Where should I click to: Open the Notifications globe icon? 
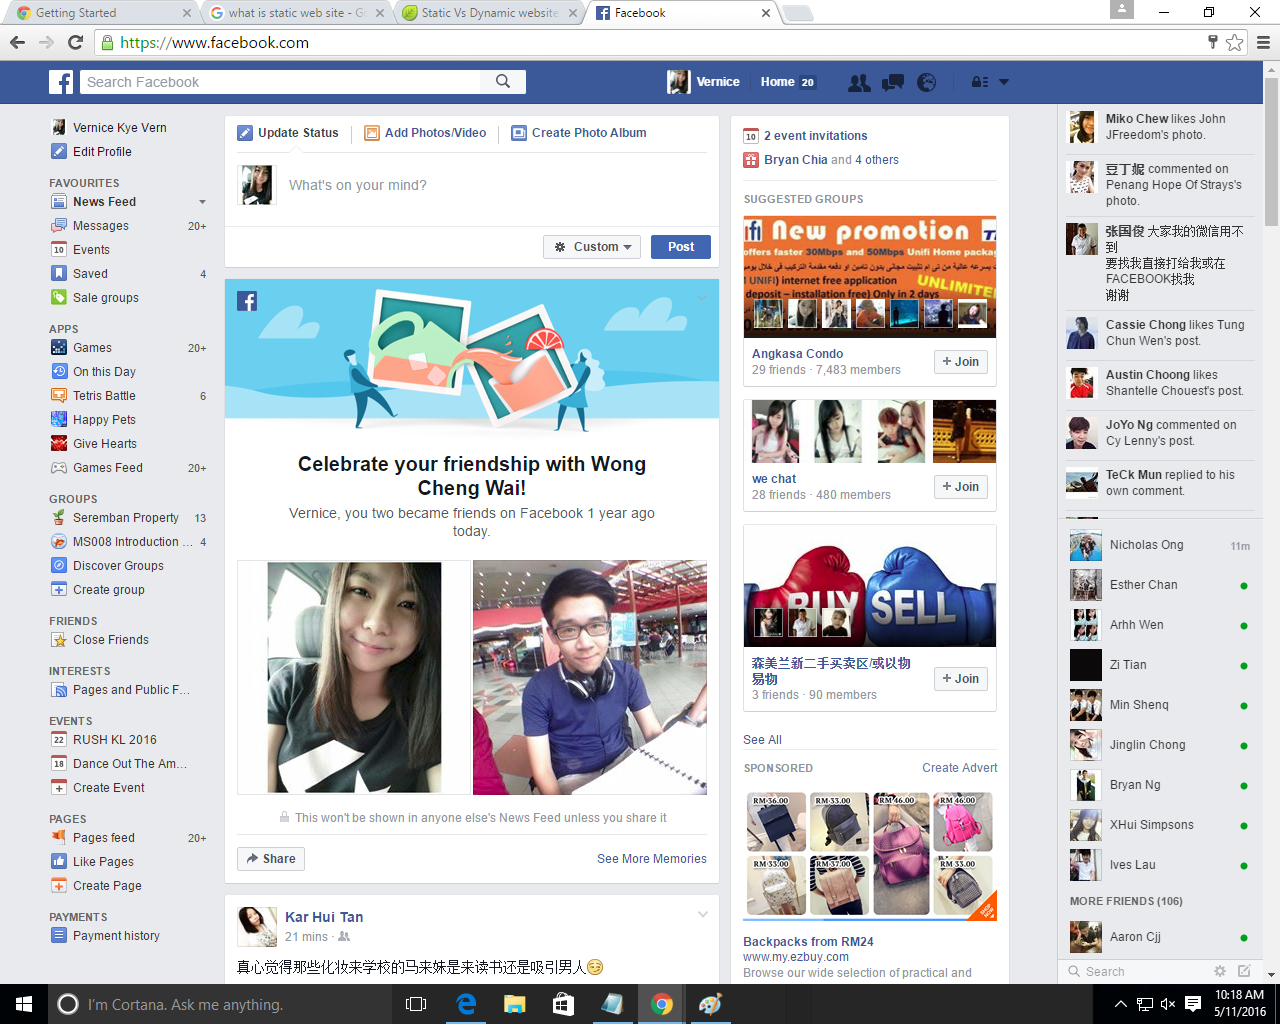pyautogui.click(x=927, y=83)
